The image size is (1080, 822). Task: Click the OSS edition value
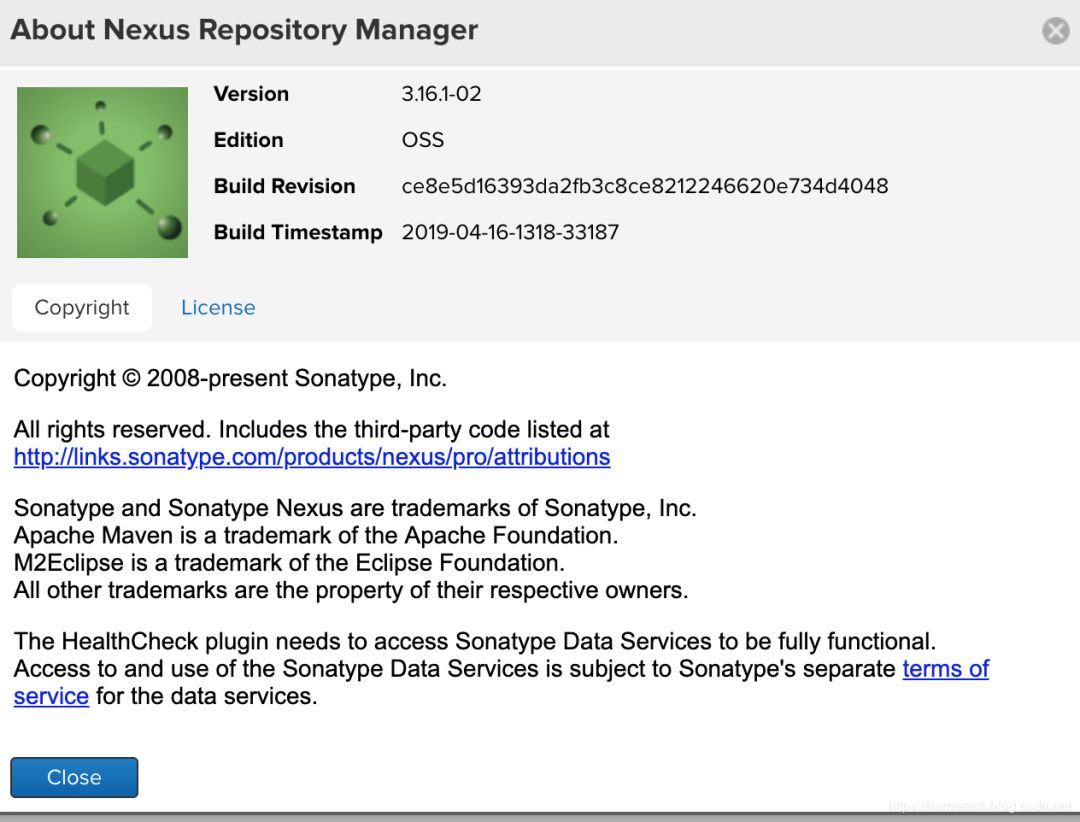(x=422, y=140)
